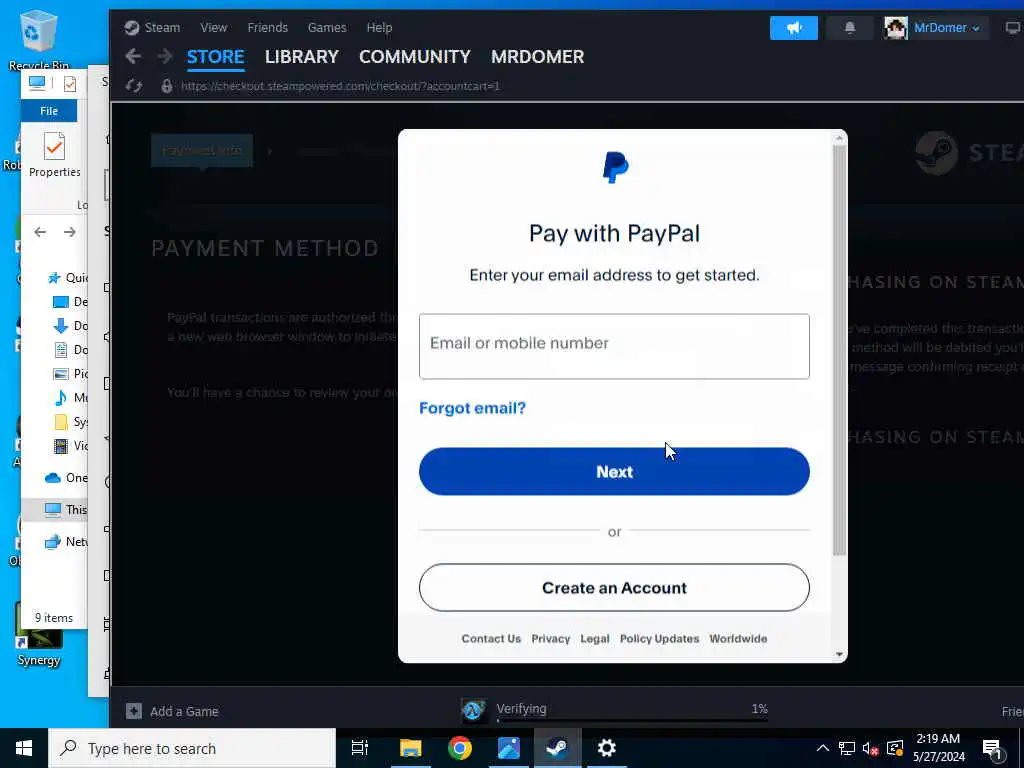Open the Recycle Bin desktop icon
Viewport: 1024px width, 768px height.
tap(39, 39)
